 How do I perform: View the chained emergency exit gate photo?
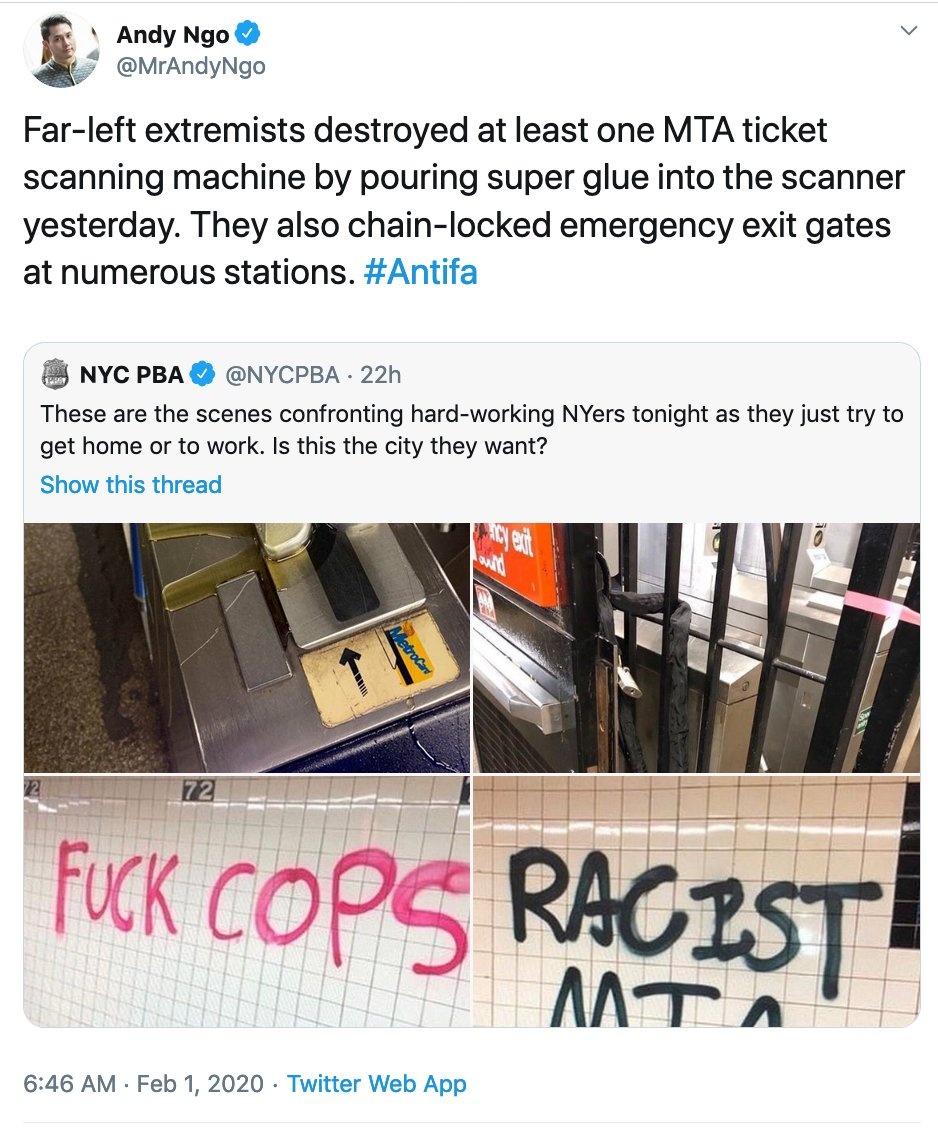pyautogui.click(x=696, y=648)
